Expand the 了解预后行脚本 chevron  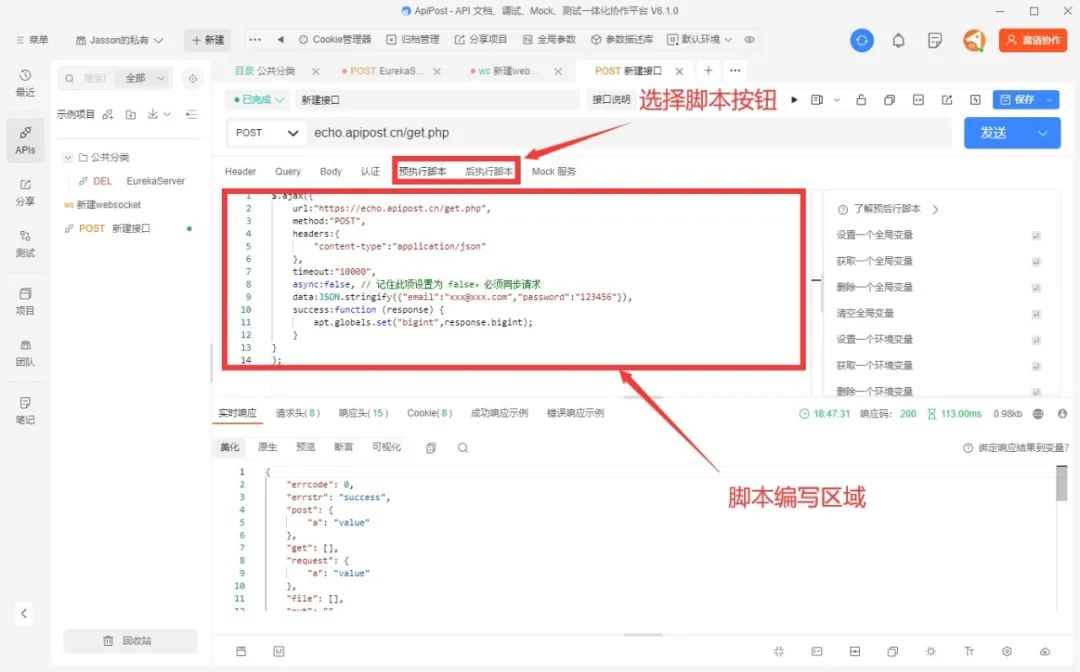(x=935, y=209)
